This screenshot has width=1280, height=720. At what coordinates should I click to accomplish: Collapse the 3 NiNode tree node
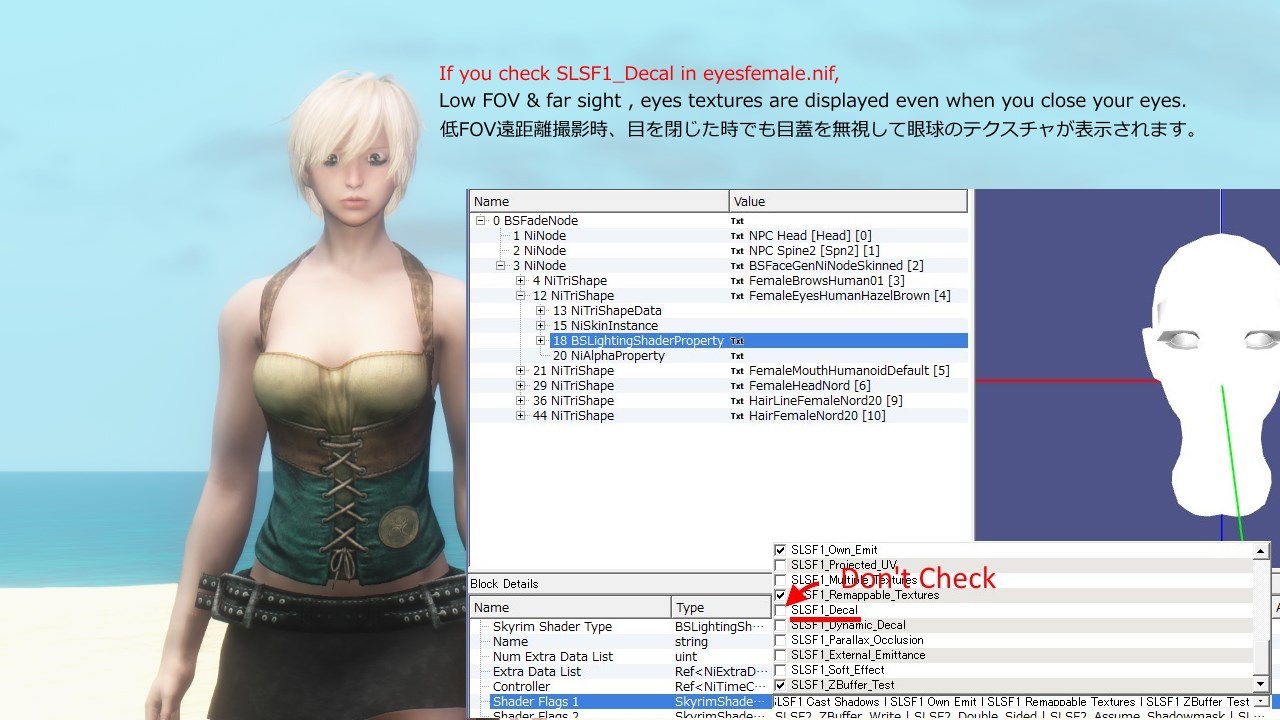pos(501,266)
